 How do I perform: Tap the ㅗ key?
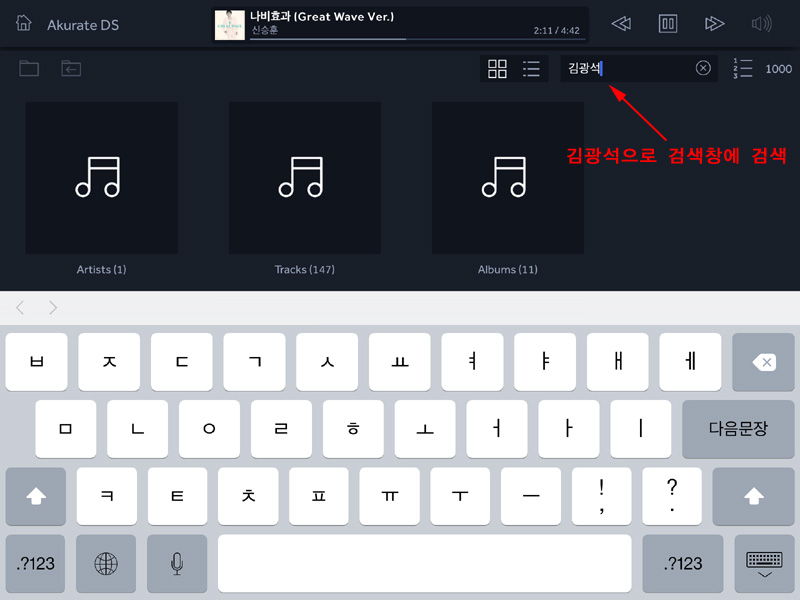coord(425,429)
